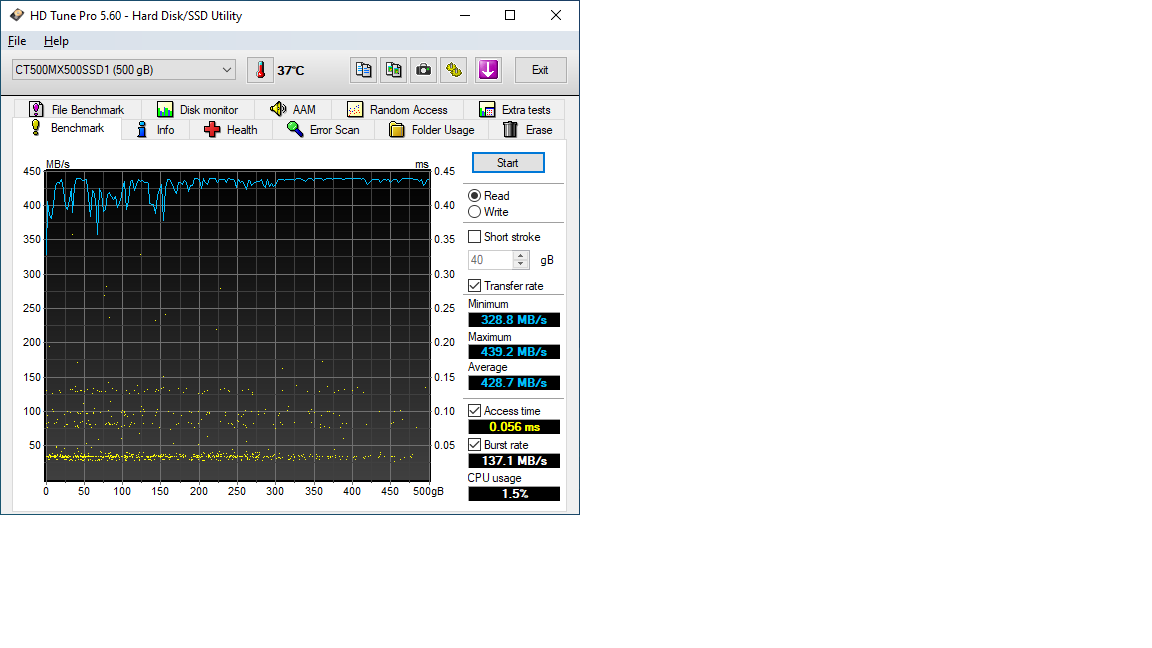Expand the CT500MX500SSD1 drive dropdown
This screenshot has height=648, width=1152.
123,70
